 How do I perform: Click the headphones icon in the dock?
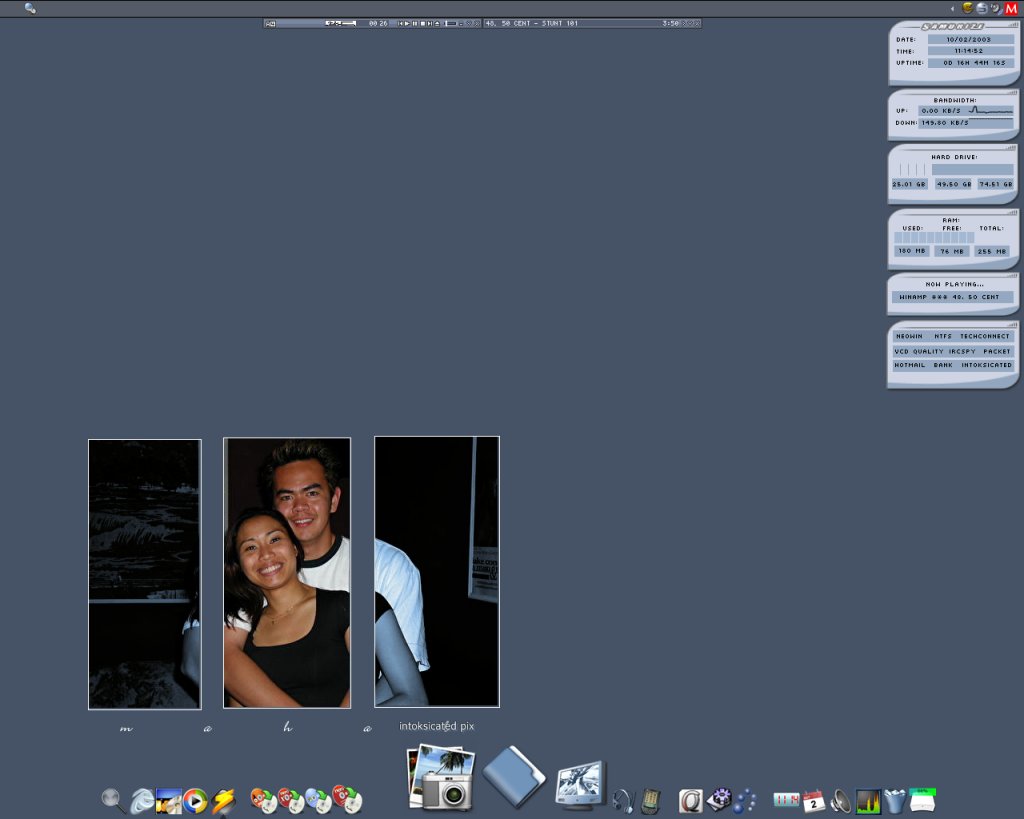tap(623, 800)
